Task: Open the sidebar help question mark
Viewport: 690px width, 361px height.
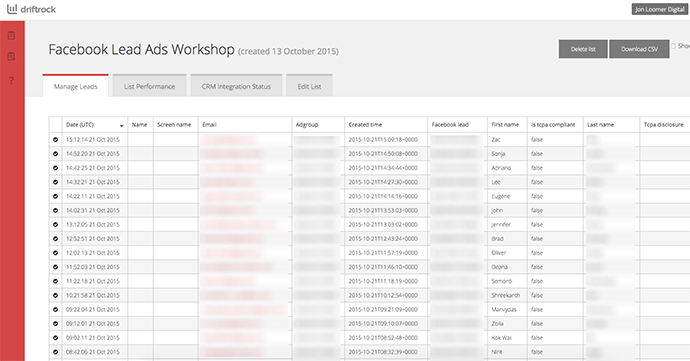Action: tap(11, 81)
